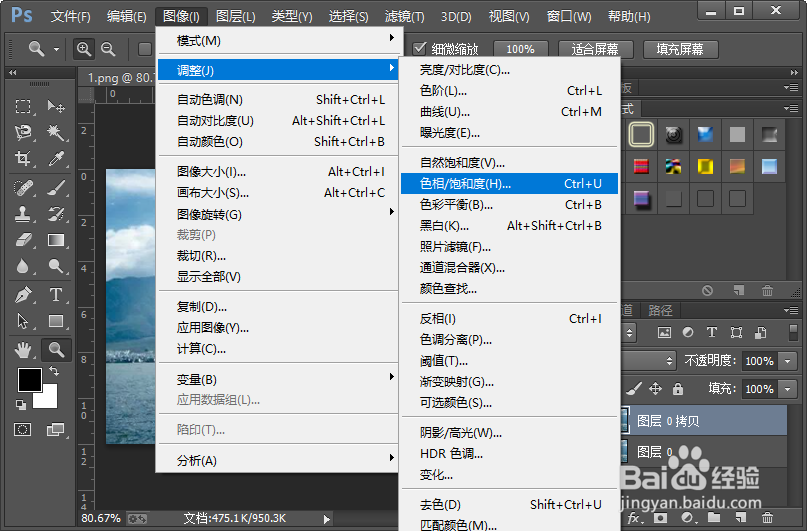Open the 填充 dropdown arrow
The height and width of the screenshot is (531, 807).
(x=787, y=388)
